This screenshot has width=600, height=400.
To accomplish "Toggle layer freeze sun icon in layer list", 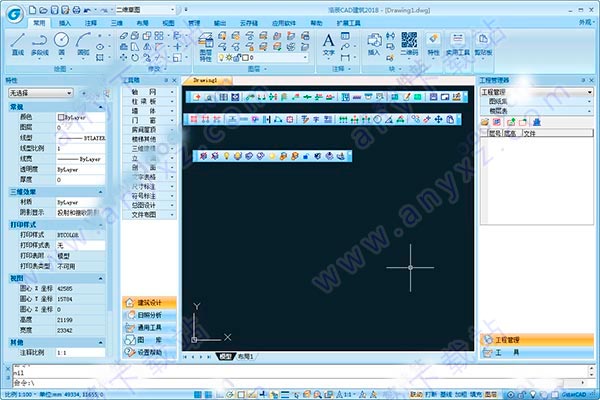I will tap(228, 58).
